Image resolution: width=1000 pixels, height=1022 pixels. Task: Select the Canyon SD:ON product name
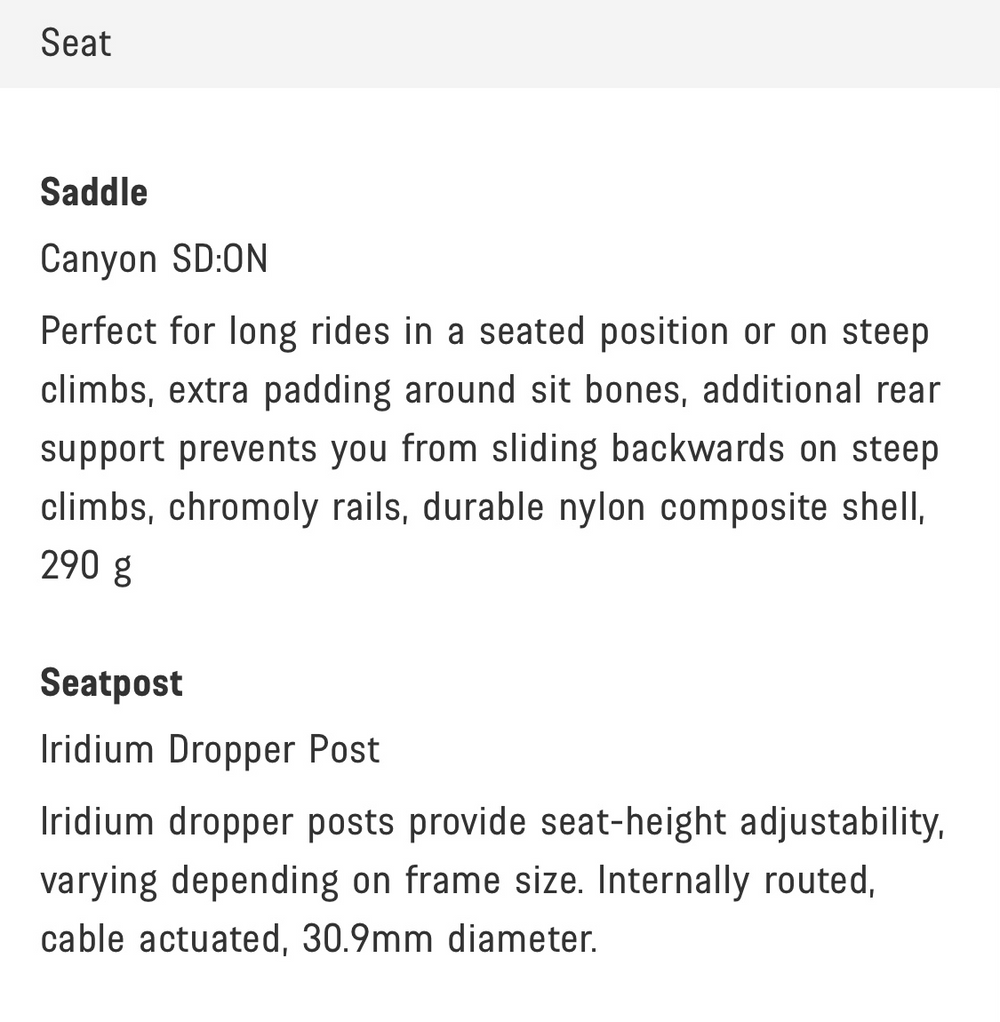[x=154, y=259]
